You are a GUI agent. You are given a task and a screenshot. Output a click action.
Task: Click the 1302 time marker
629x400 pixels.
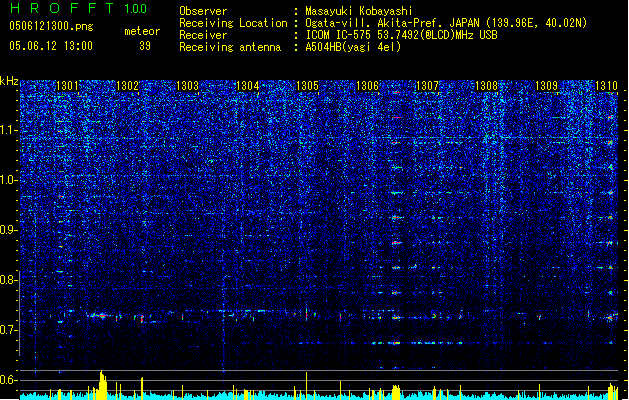tap(127, 86)
